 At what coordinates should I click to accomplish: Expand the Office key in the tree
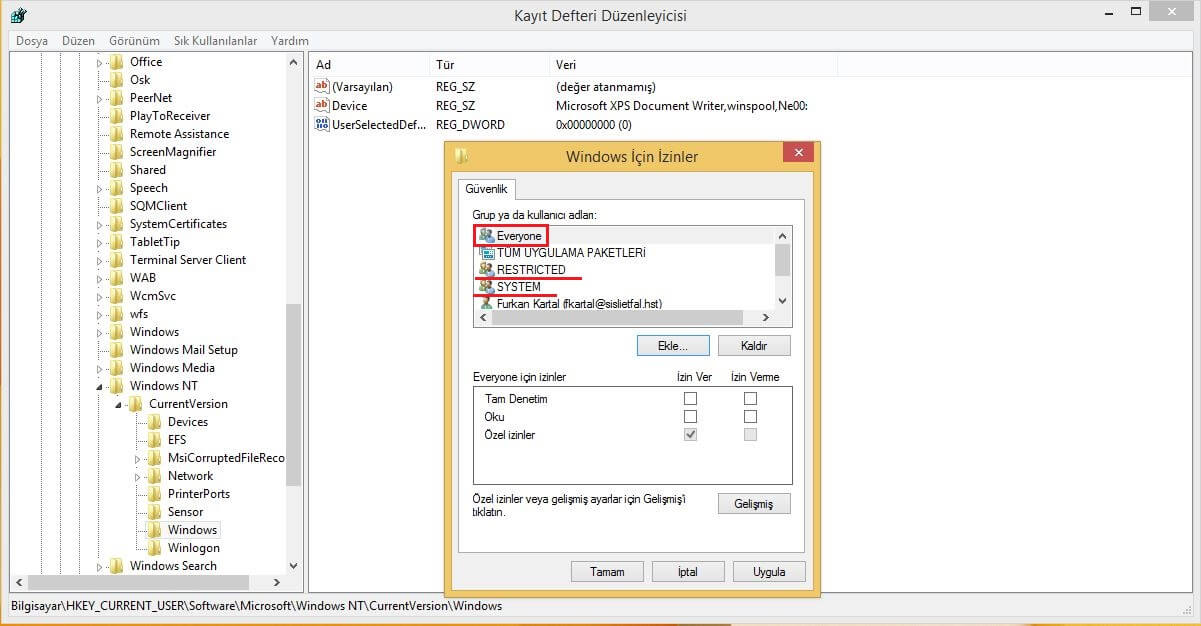100,62
